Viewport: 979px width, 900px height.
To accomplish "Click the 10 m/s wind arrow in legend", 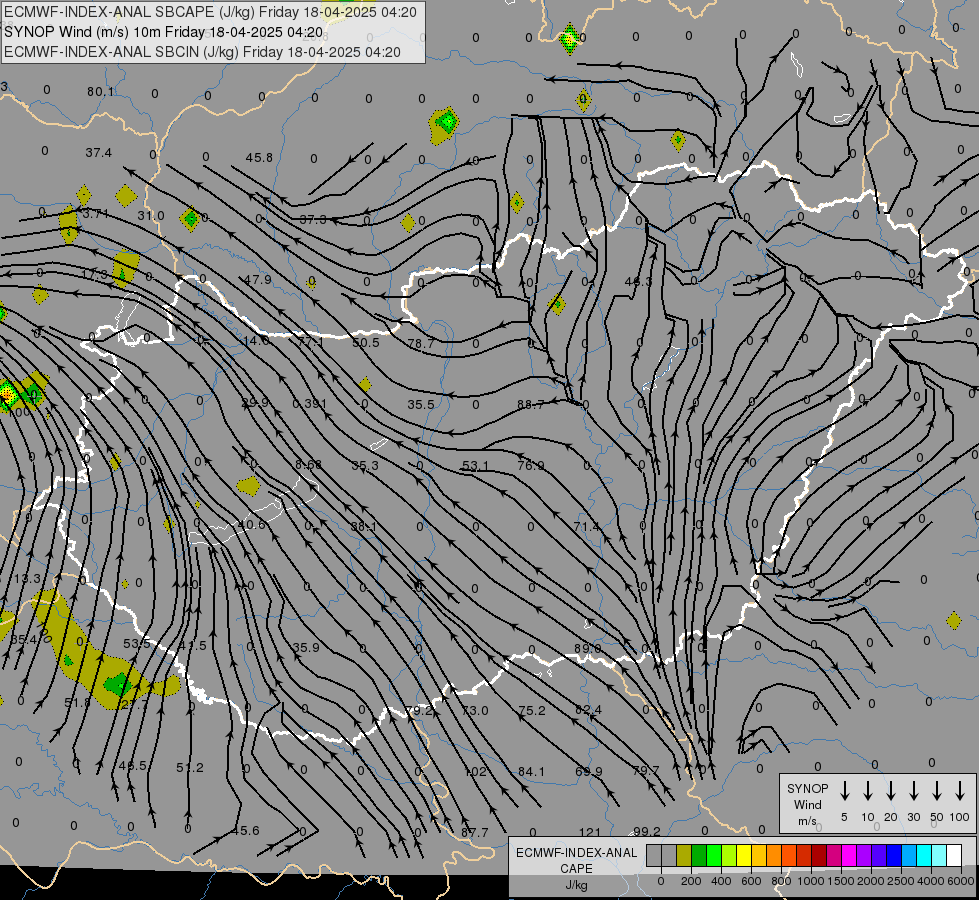I will (867, 791).
